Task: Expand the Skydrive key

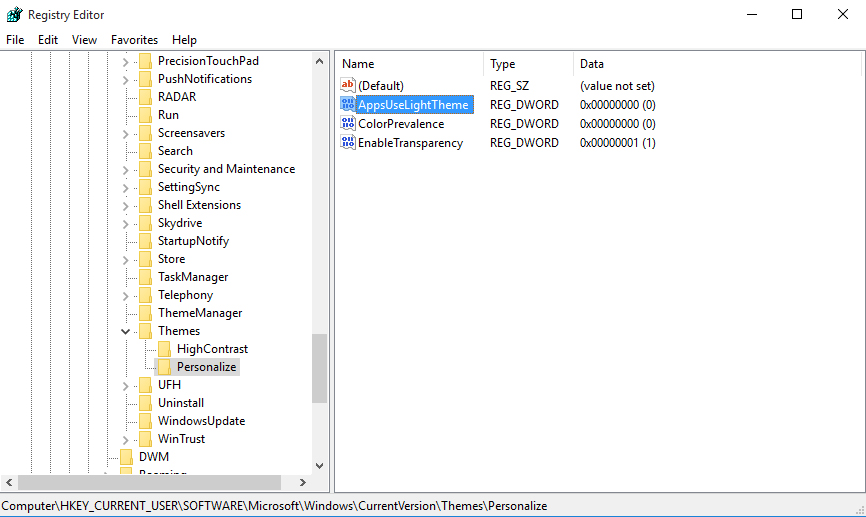Action: coord(125,224)
